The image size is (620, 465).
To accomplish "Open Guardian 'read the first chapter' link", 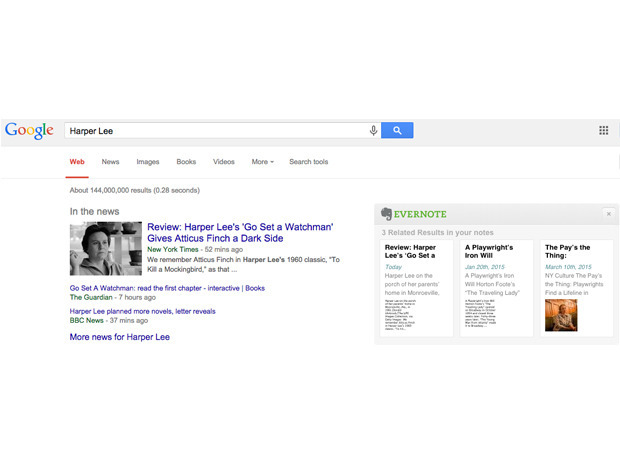I will [167, 288].
